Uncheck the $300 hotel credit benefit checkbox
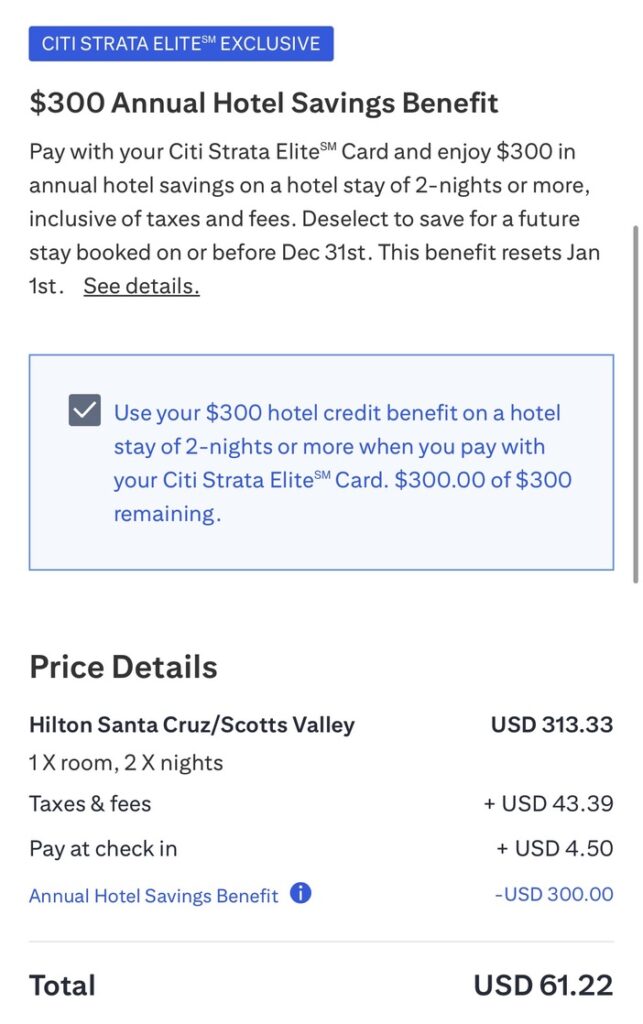Image resolution: width=643 pixels, height=1024 pixels. [x=85, y=411]
